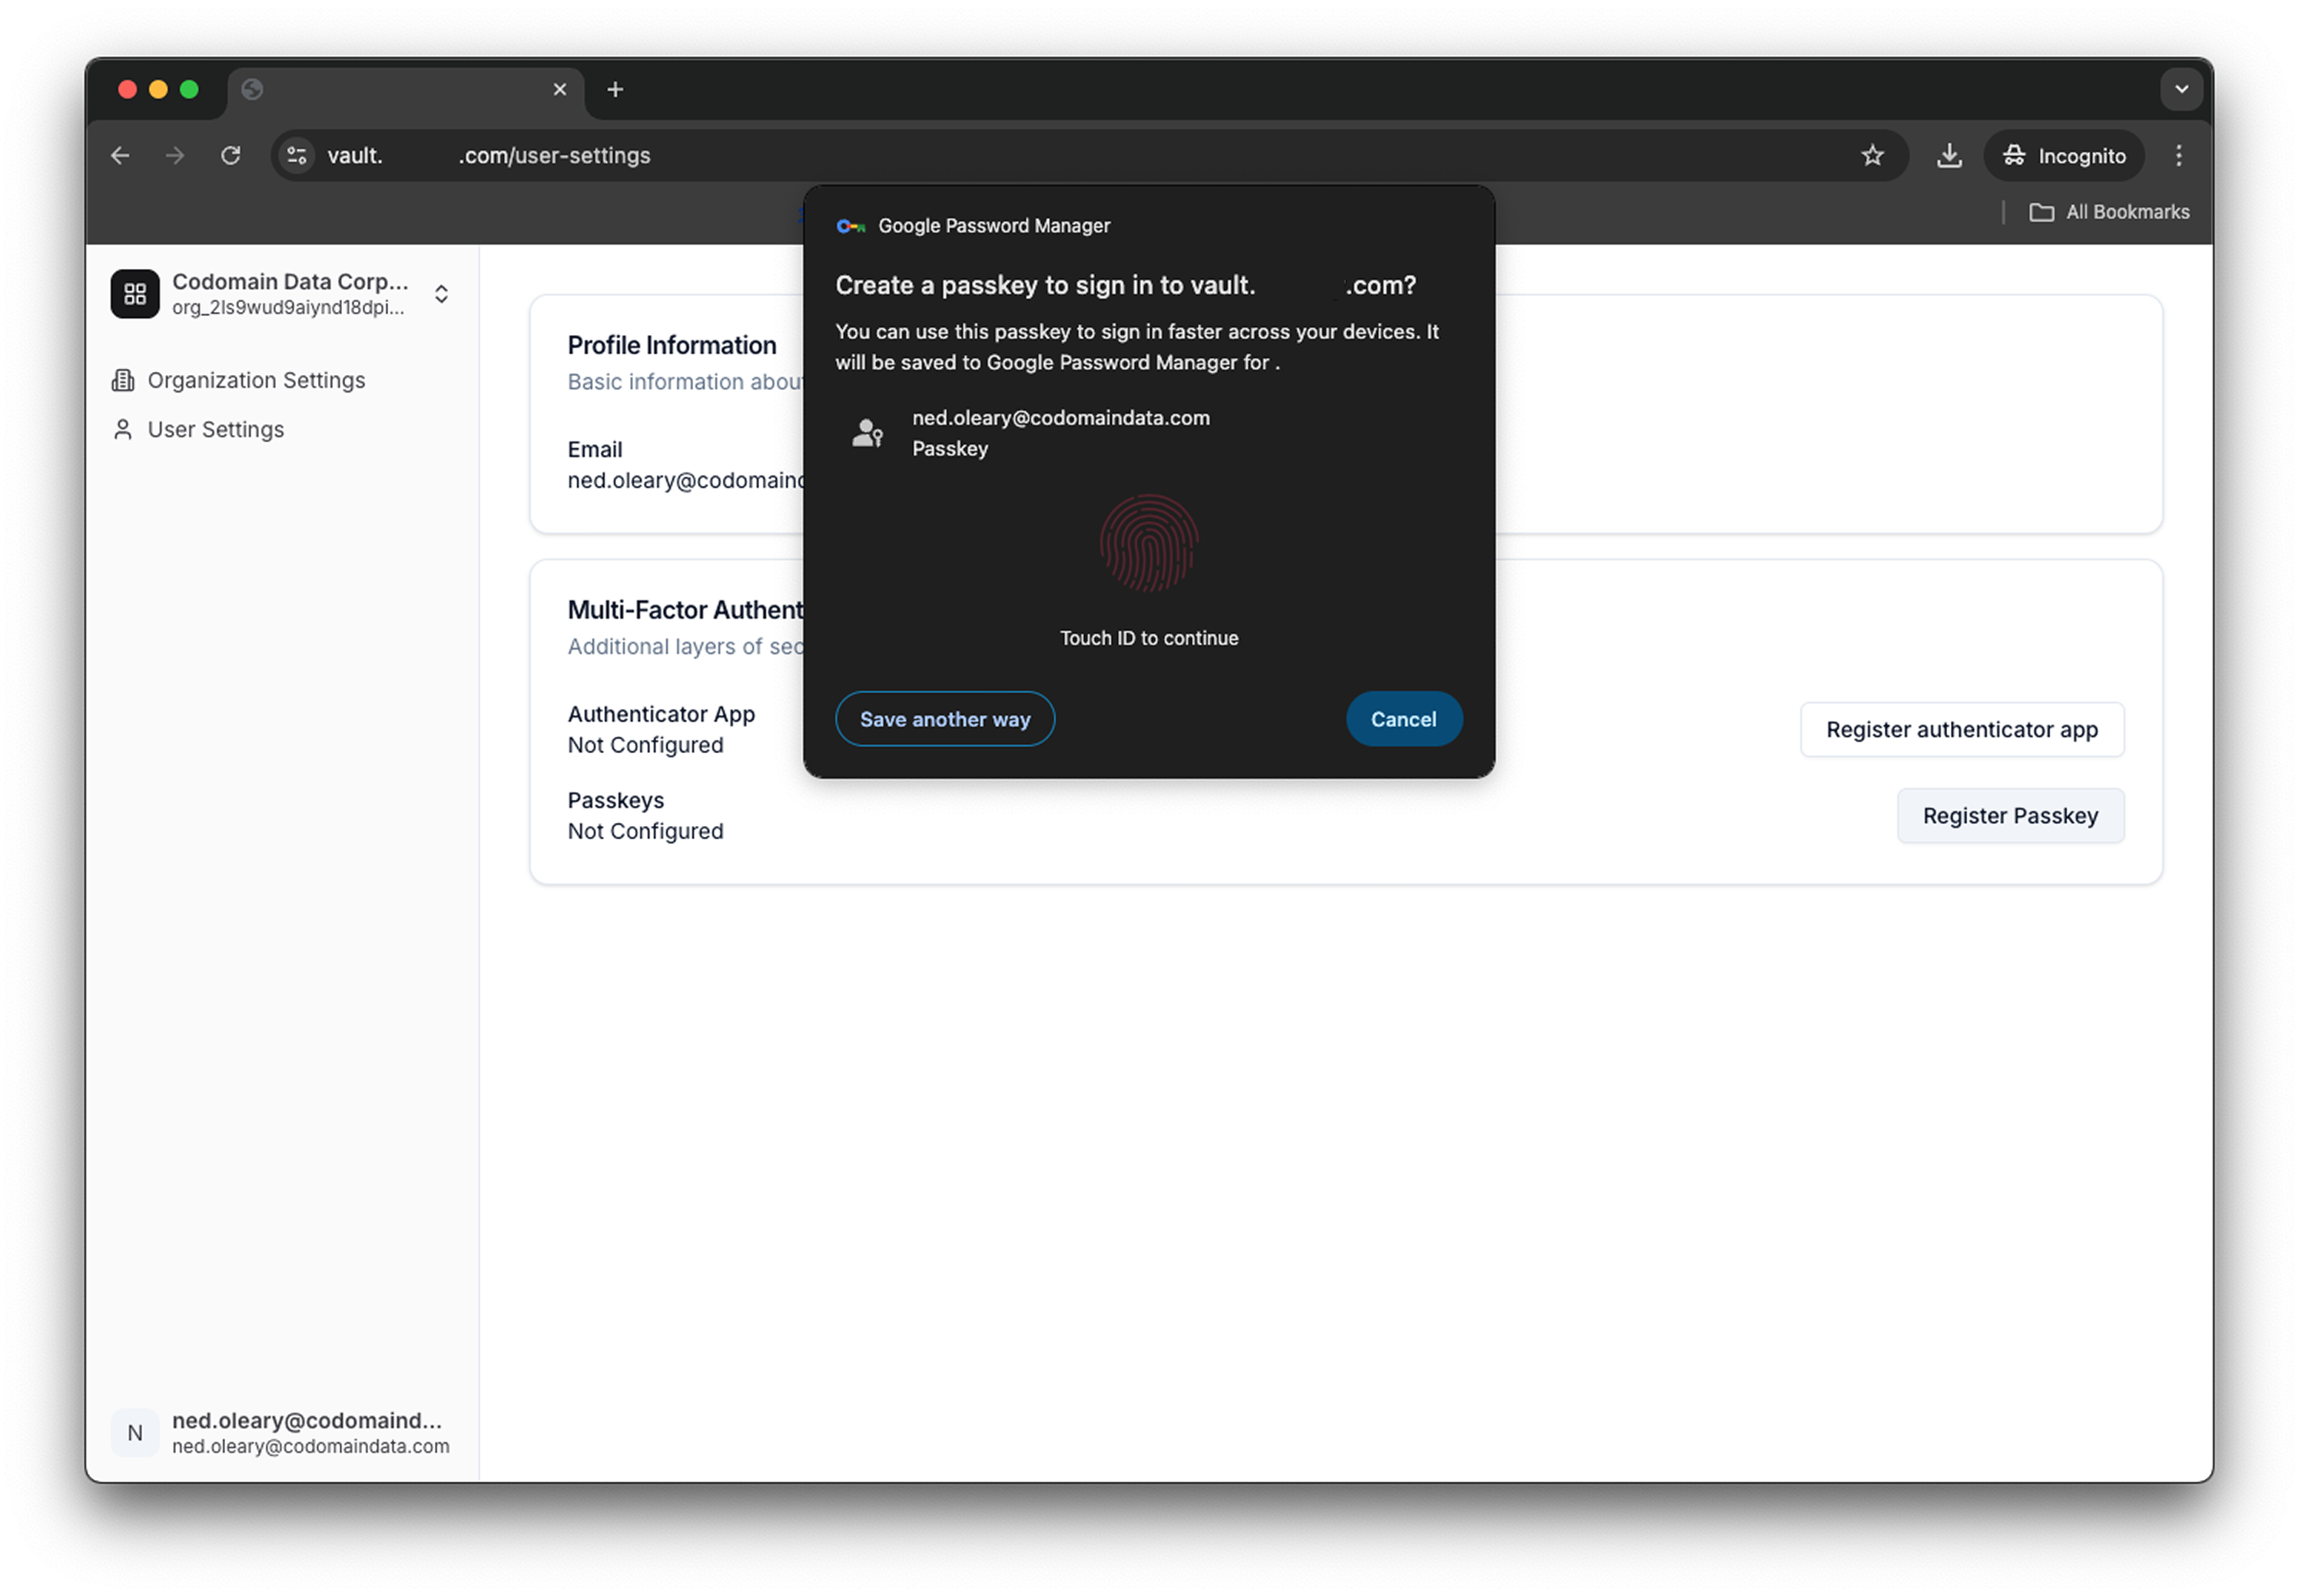Click Register authenticator app button
The image size is (2299, 1596).
[1962, 730]
